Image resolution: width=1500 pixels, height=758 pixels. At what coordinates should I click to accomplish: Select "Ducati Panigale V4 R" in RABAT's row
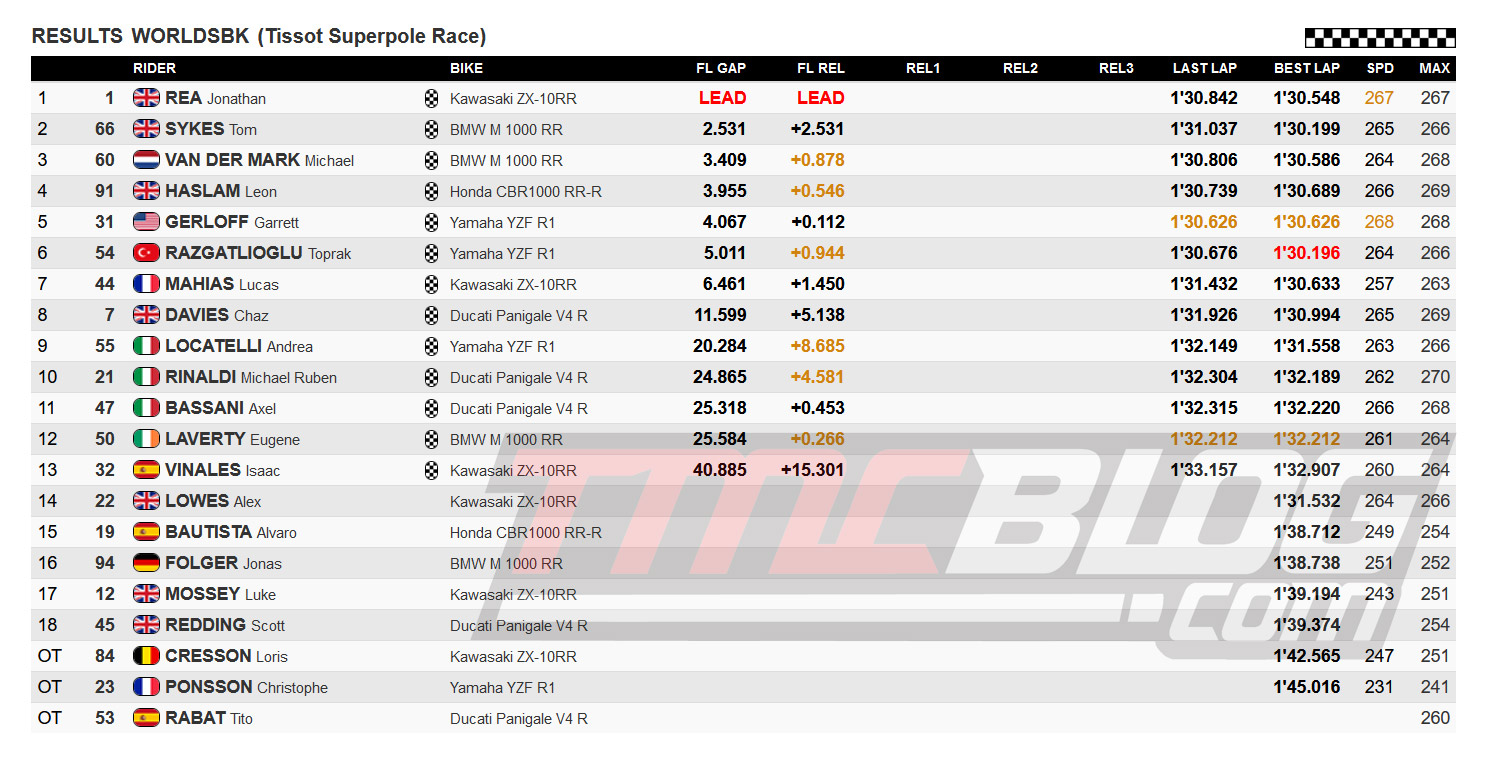(x=519, y=718)
